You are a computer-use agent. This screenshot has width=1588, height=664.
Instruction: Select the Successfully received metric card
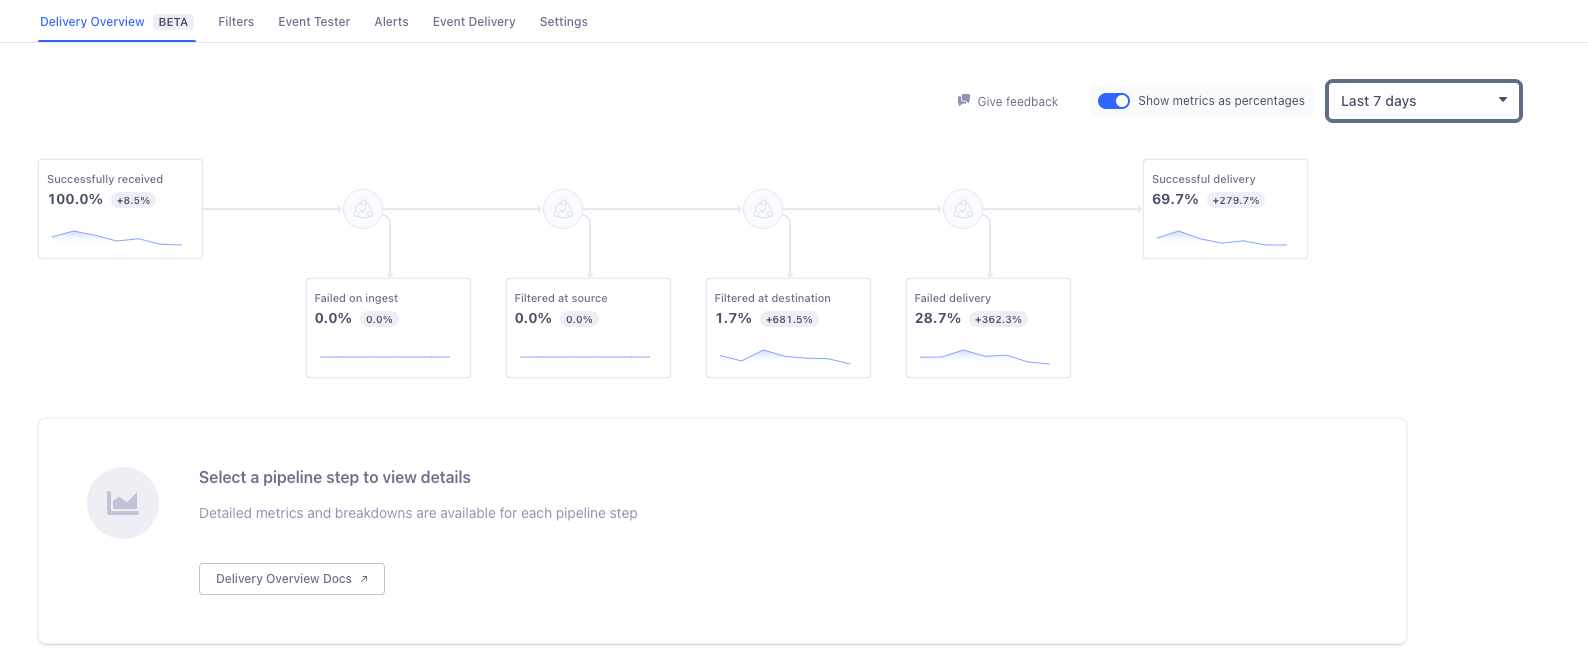coord(120,208)
